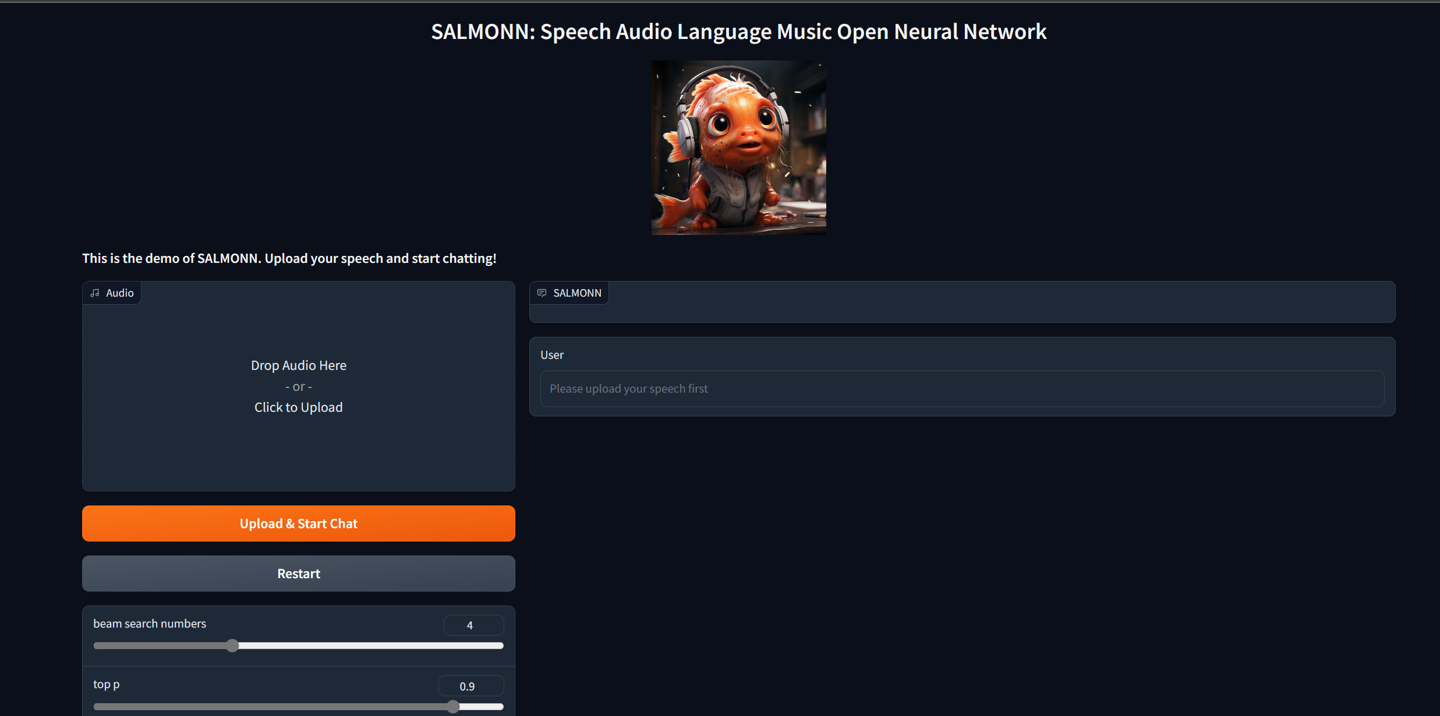Set top p slider to its far left end
1440x716 pixels.
click(x=95, y=706)
